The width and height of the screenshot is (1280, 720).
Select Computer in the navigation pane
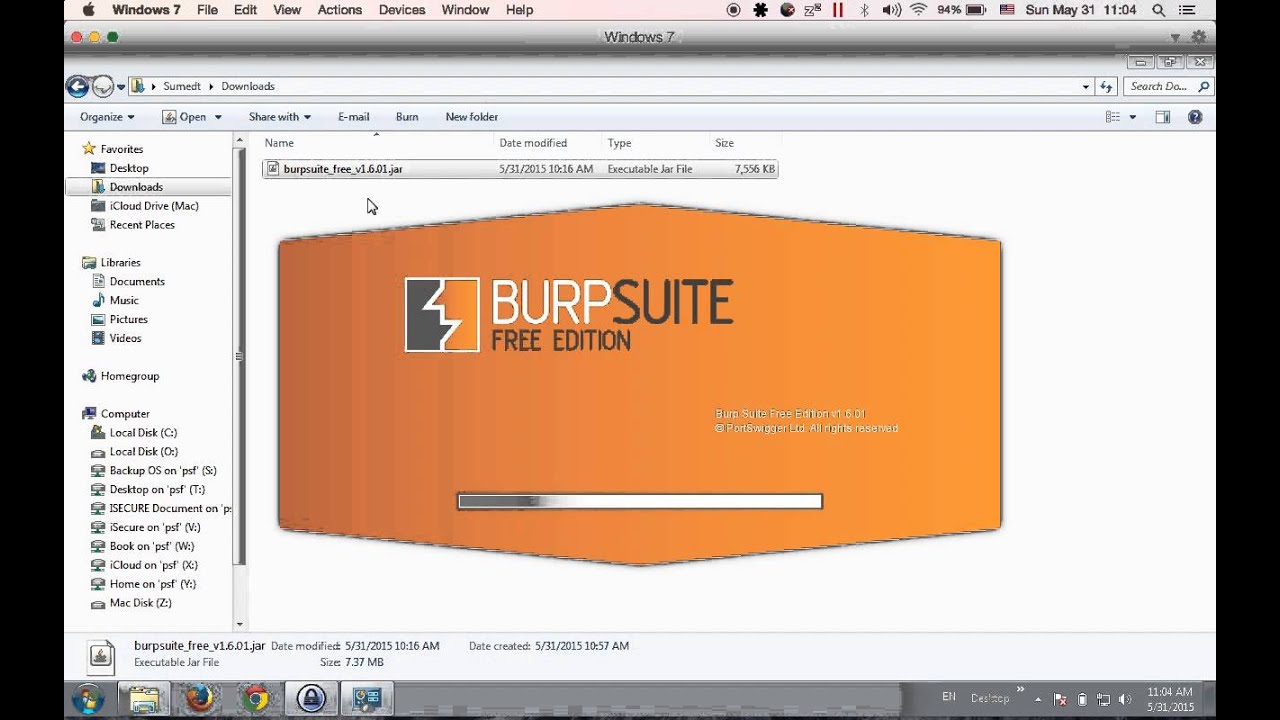(125, 413)
